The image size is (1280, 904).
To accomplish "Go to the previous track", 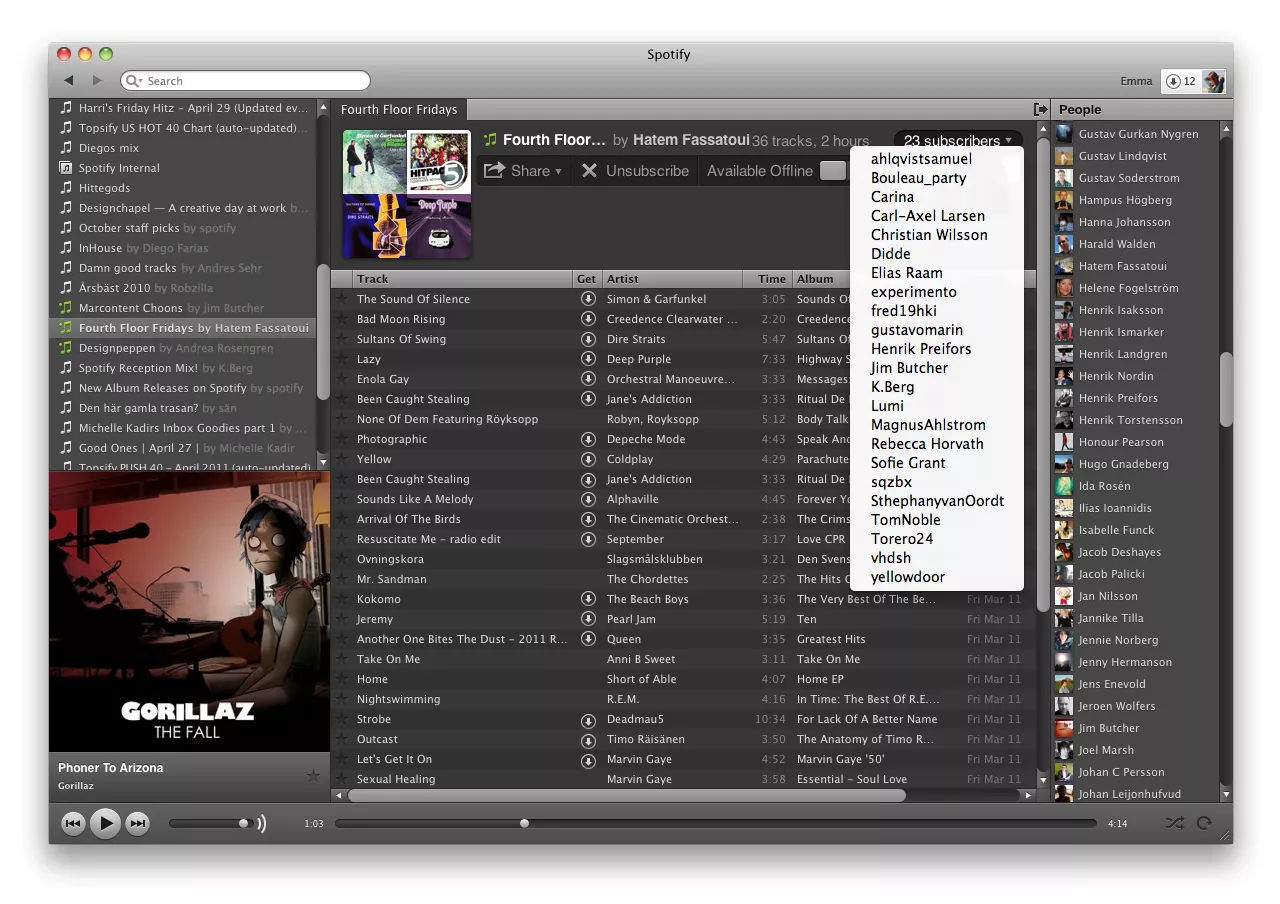I will [73, 823].
